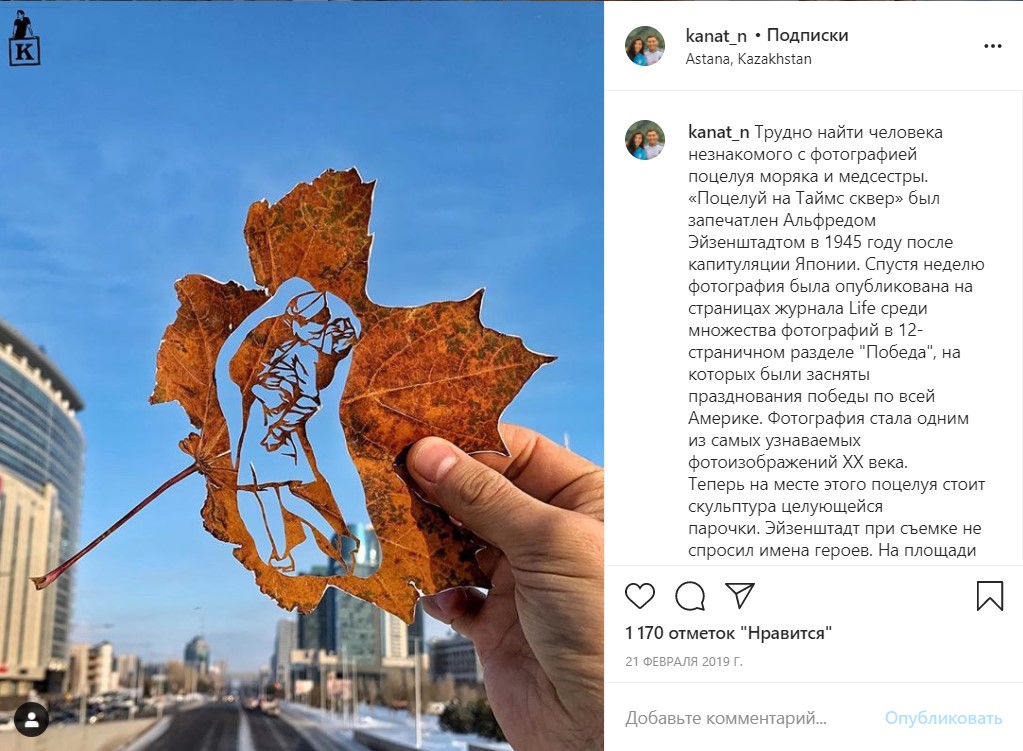Save post with the bookmark icon

click(989, 596)
